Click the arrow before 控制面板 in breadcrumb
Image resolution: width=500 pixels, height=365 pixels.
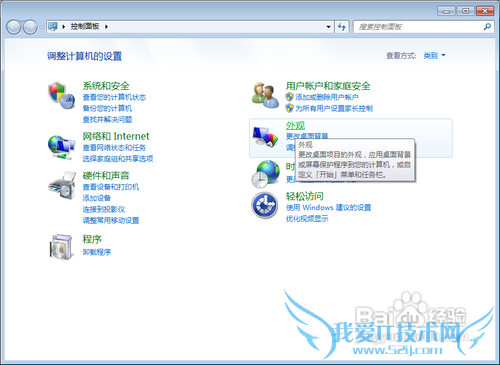pos(63,26)
